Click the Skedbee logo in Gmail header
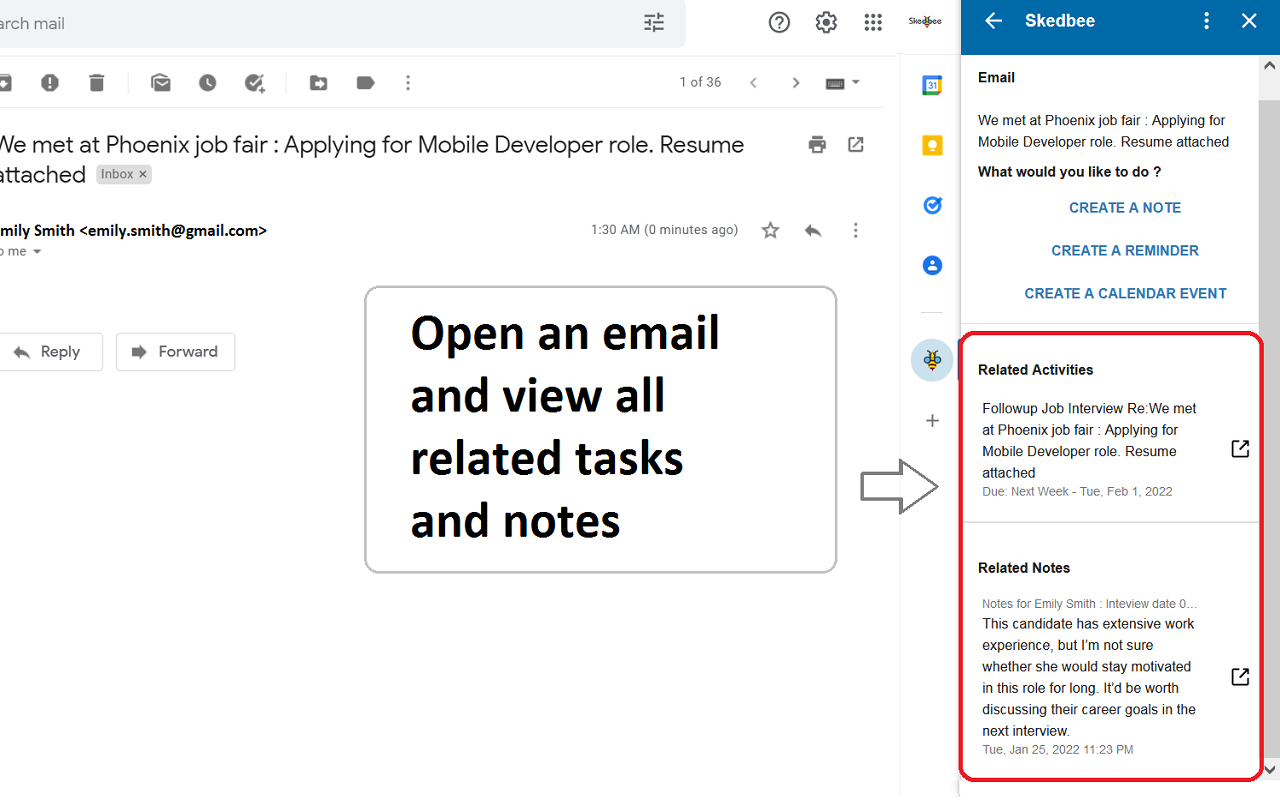The image size is (1280, 800). [925, 21]
